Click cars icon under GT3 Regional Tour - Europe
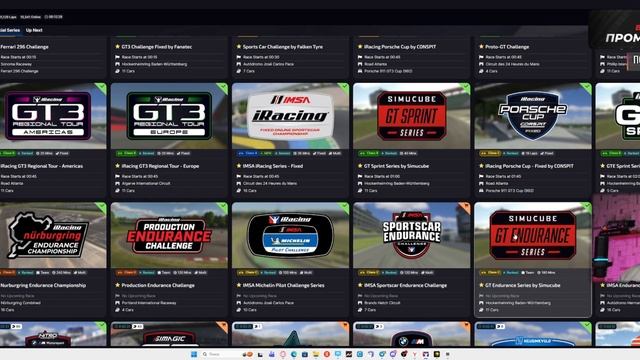 pyautogui.click(x=118, y=191)
